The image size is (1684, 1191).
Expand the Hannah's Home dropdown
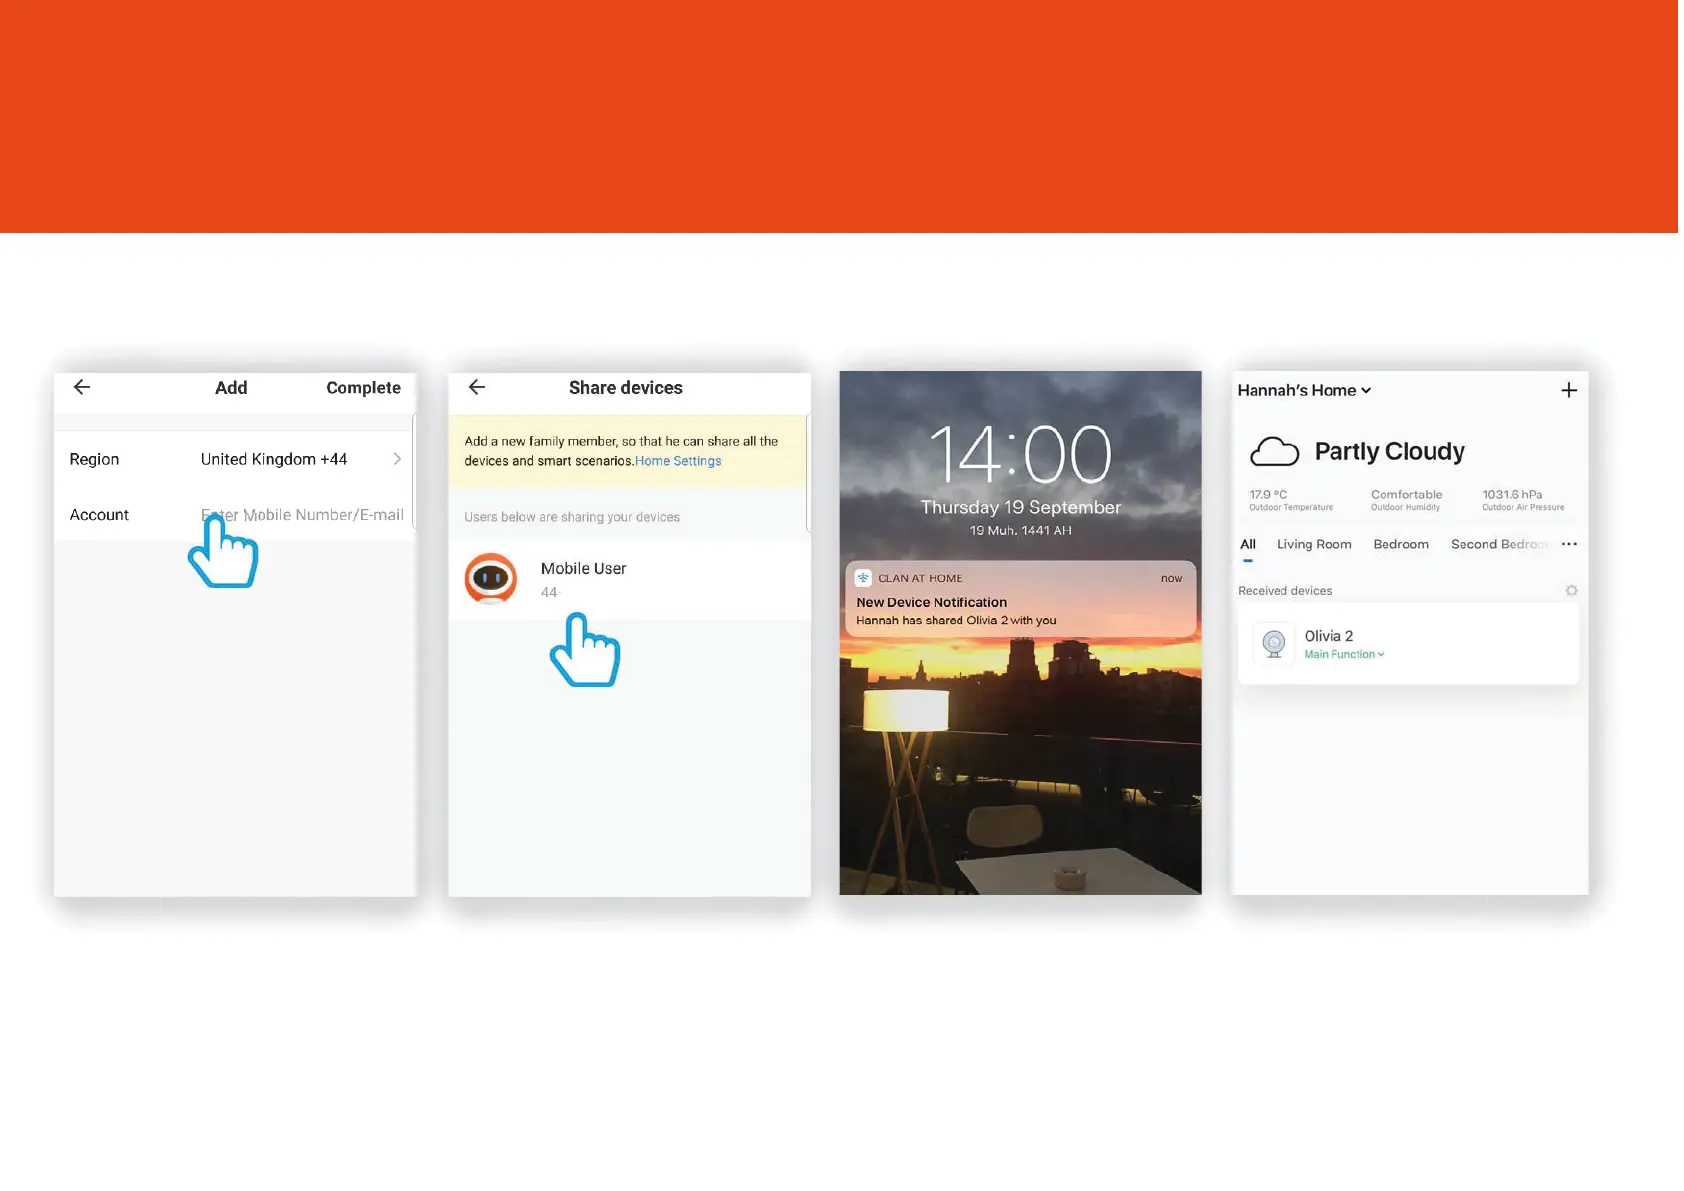(x=1304, y=390)
